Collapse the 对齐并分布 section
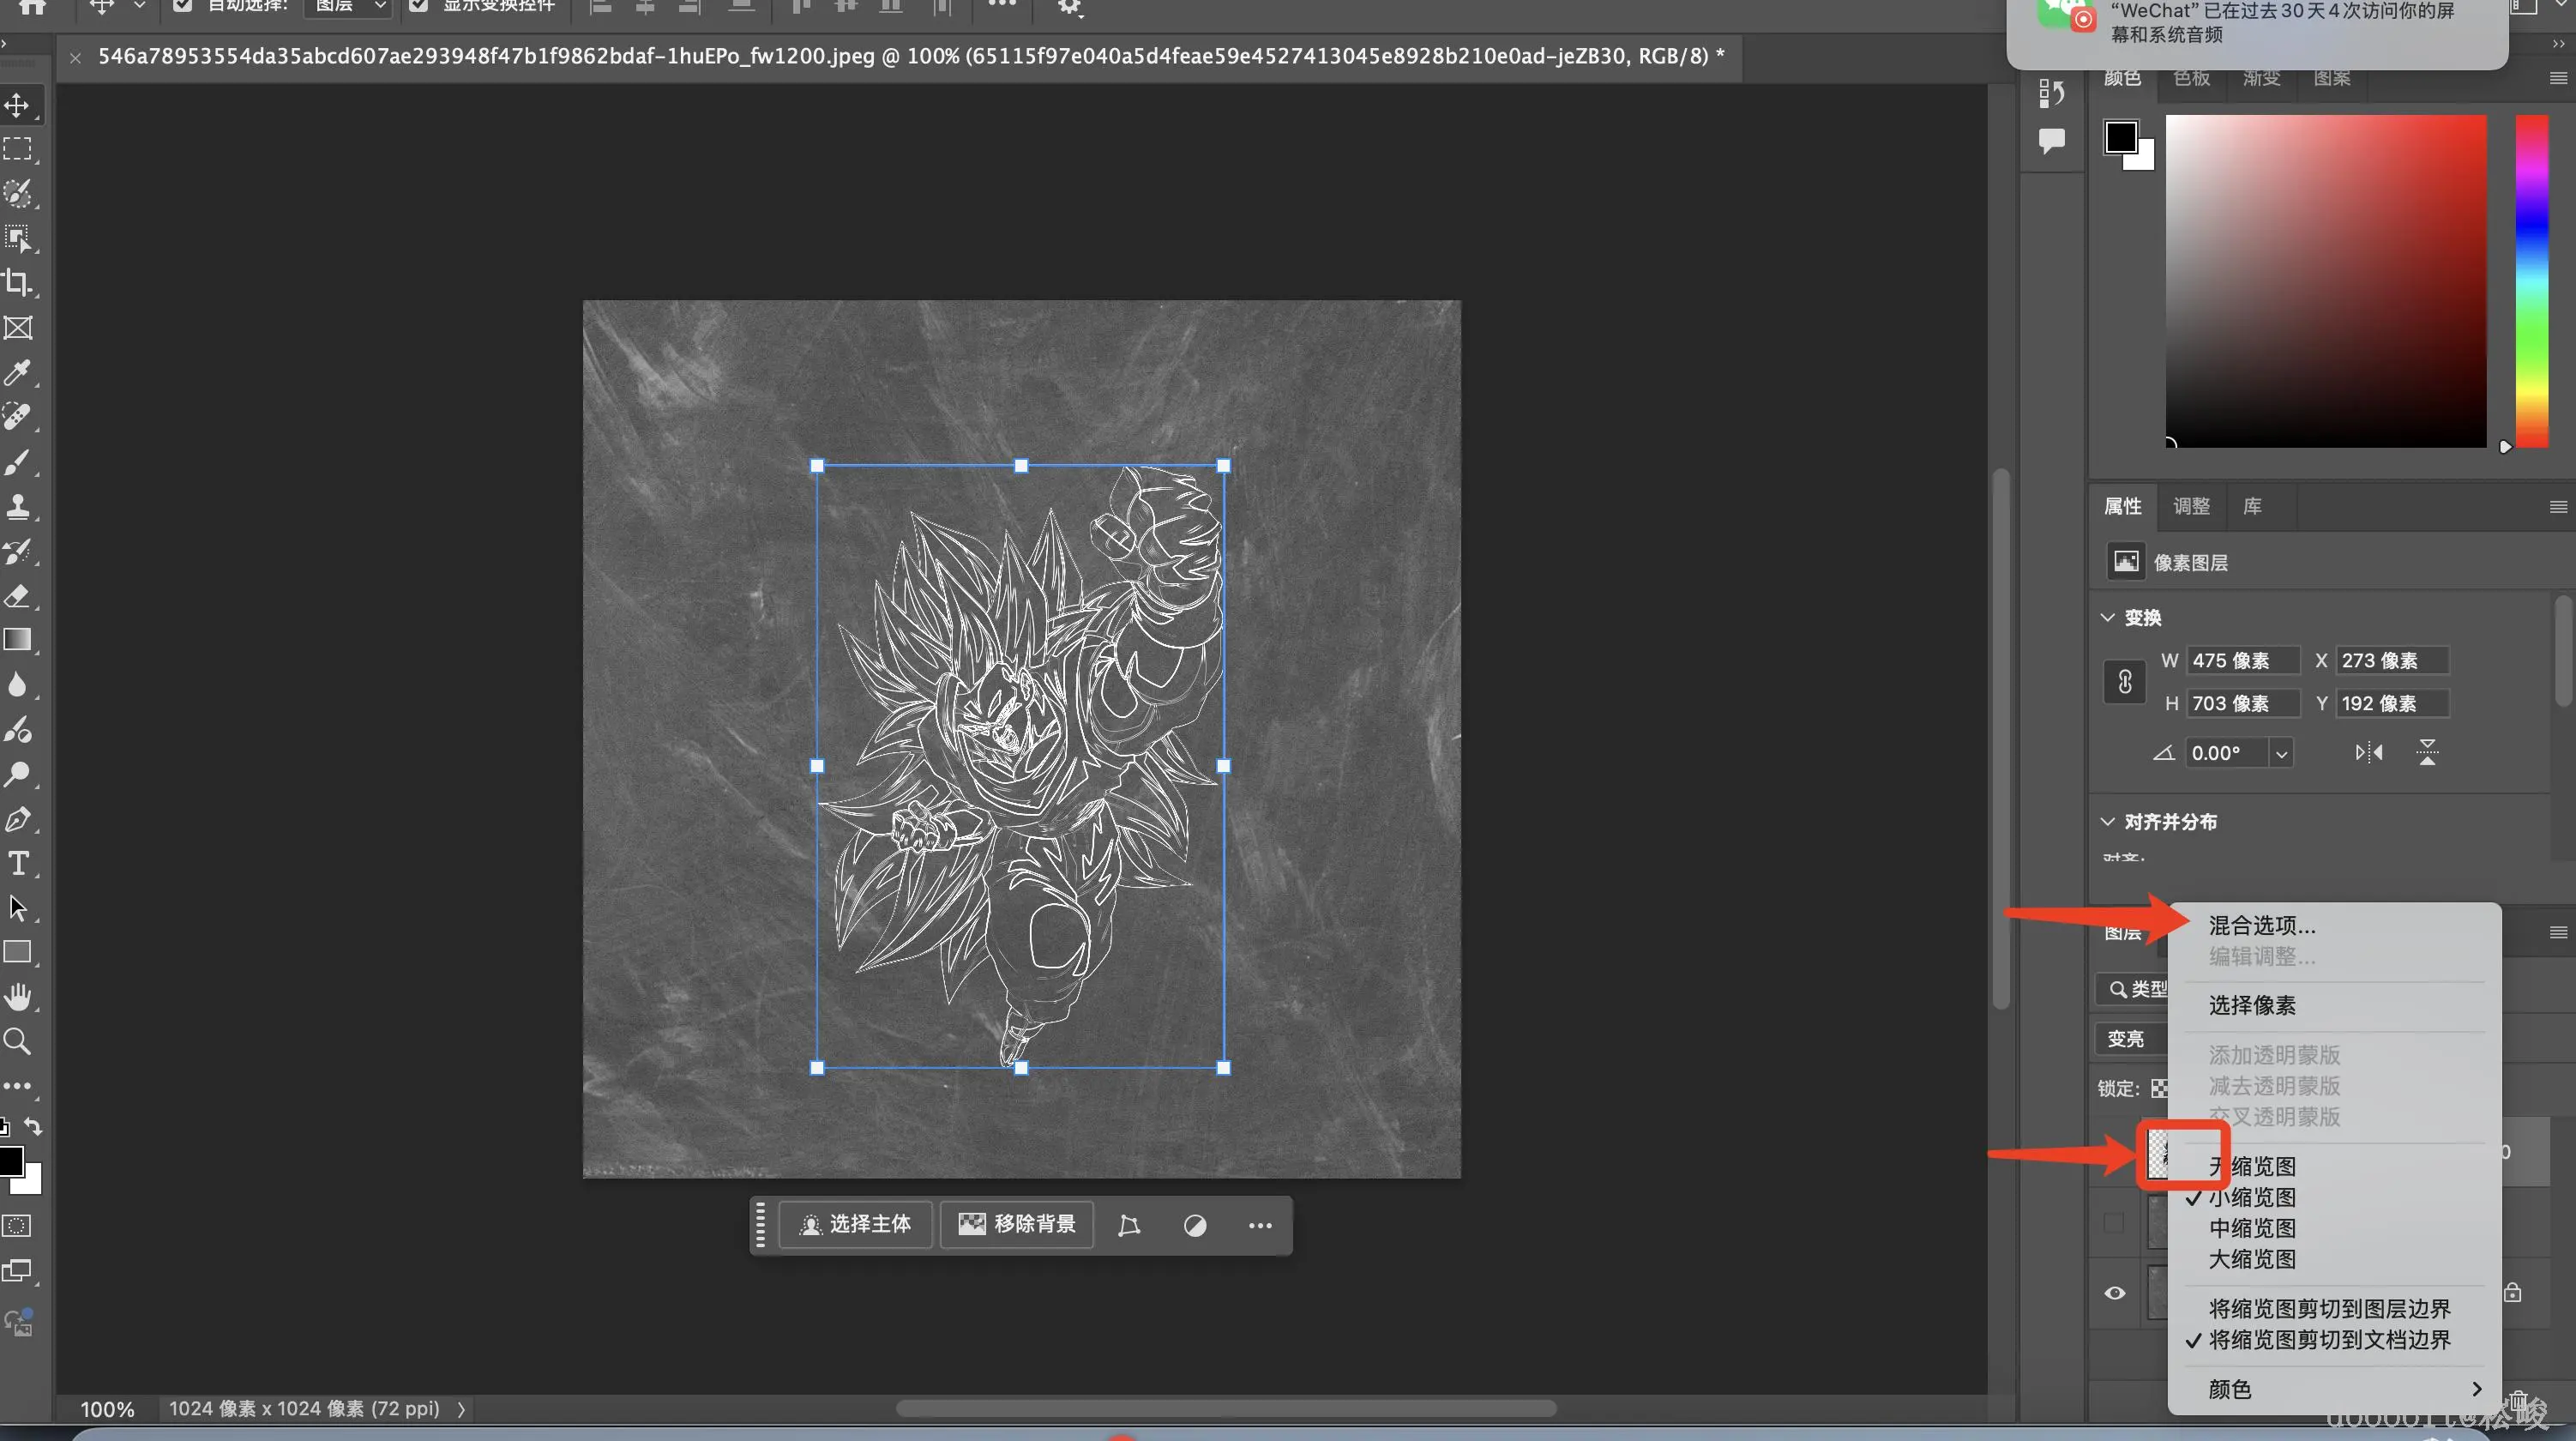 click(x=2108, y=821)
